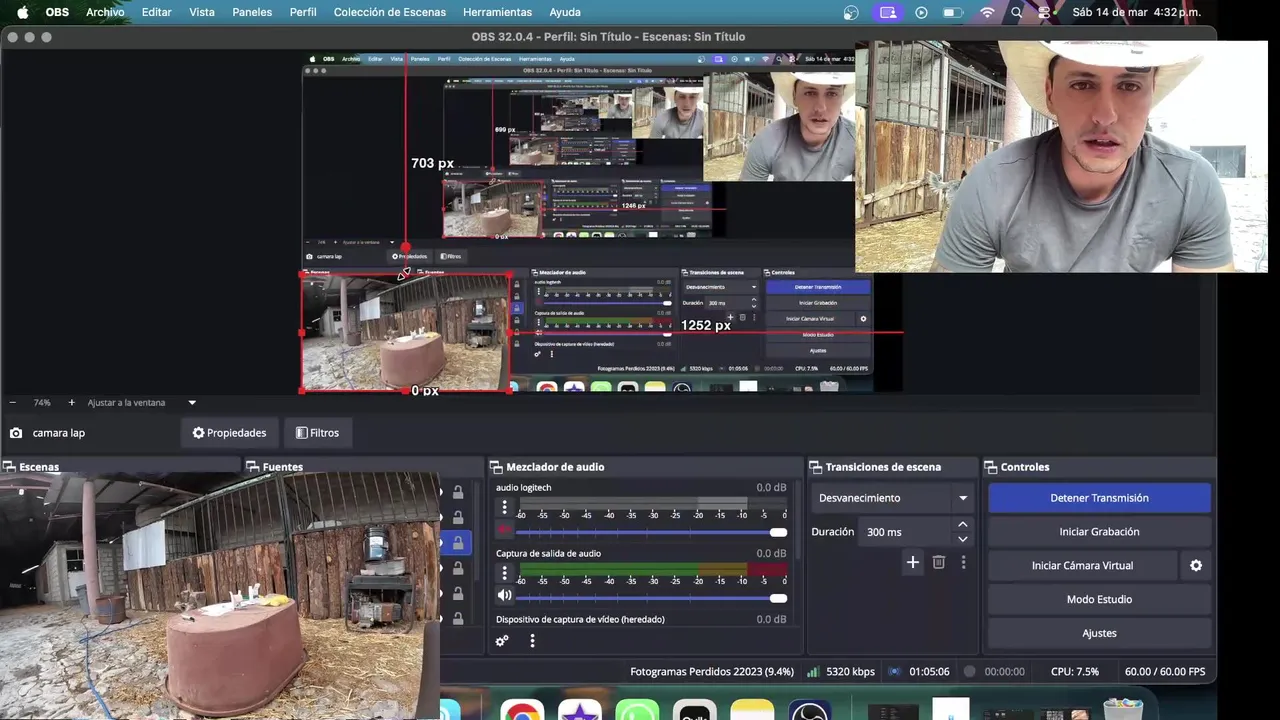1280x720 pixels.
Task: Open the Perfil menu
Action: click(303, 13)
